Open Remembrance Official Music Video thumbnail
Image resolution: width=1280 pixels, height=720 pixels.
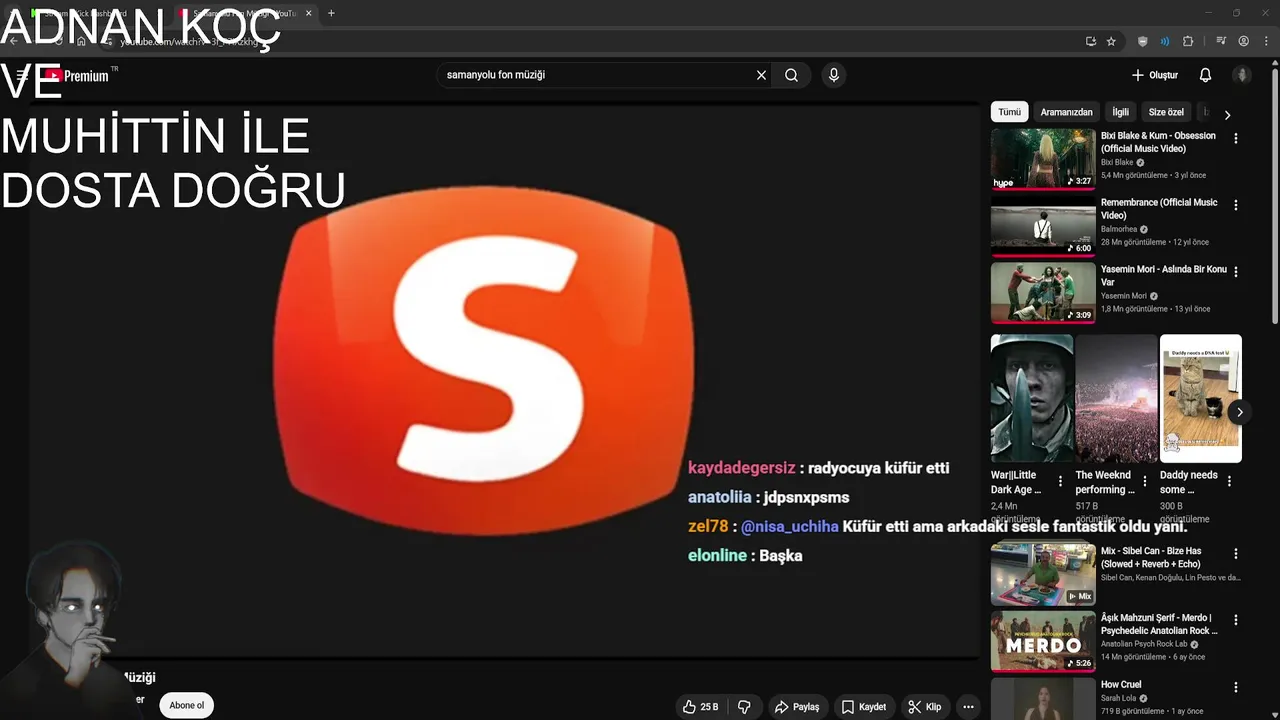[1043, 225]
